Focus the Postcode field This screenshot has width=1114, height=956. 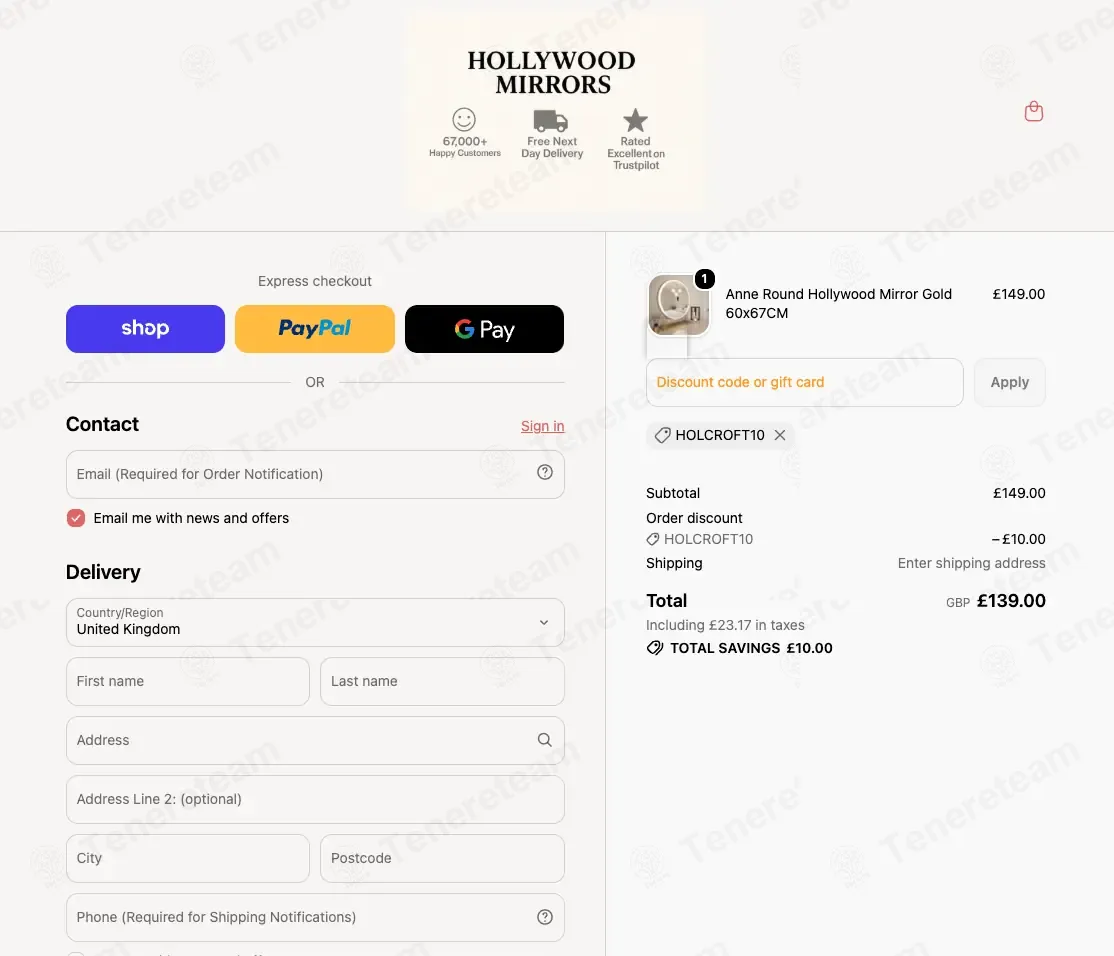tap(443, 858)
